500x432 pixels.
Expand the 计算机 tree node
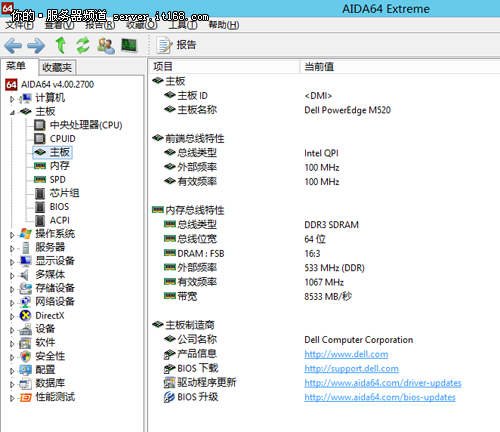pyautogui.click(x=12, y=99)
